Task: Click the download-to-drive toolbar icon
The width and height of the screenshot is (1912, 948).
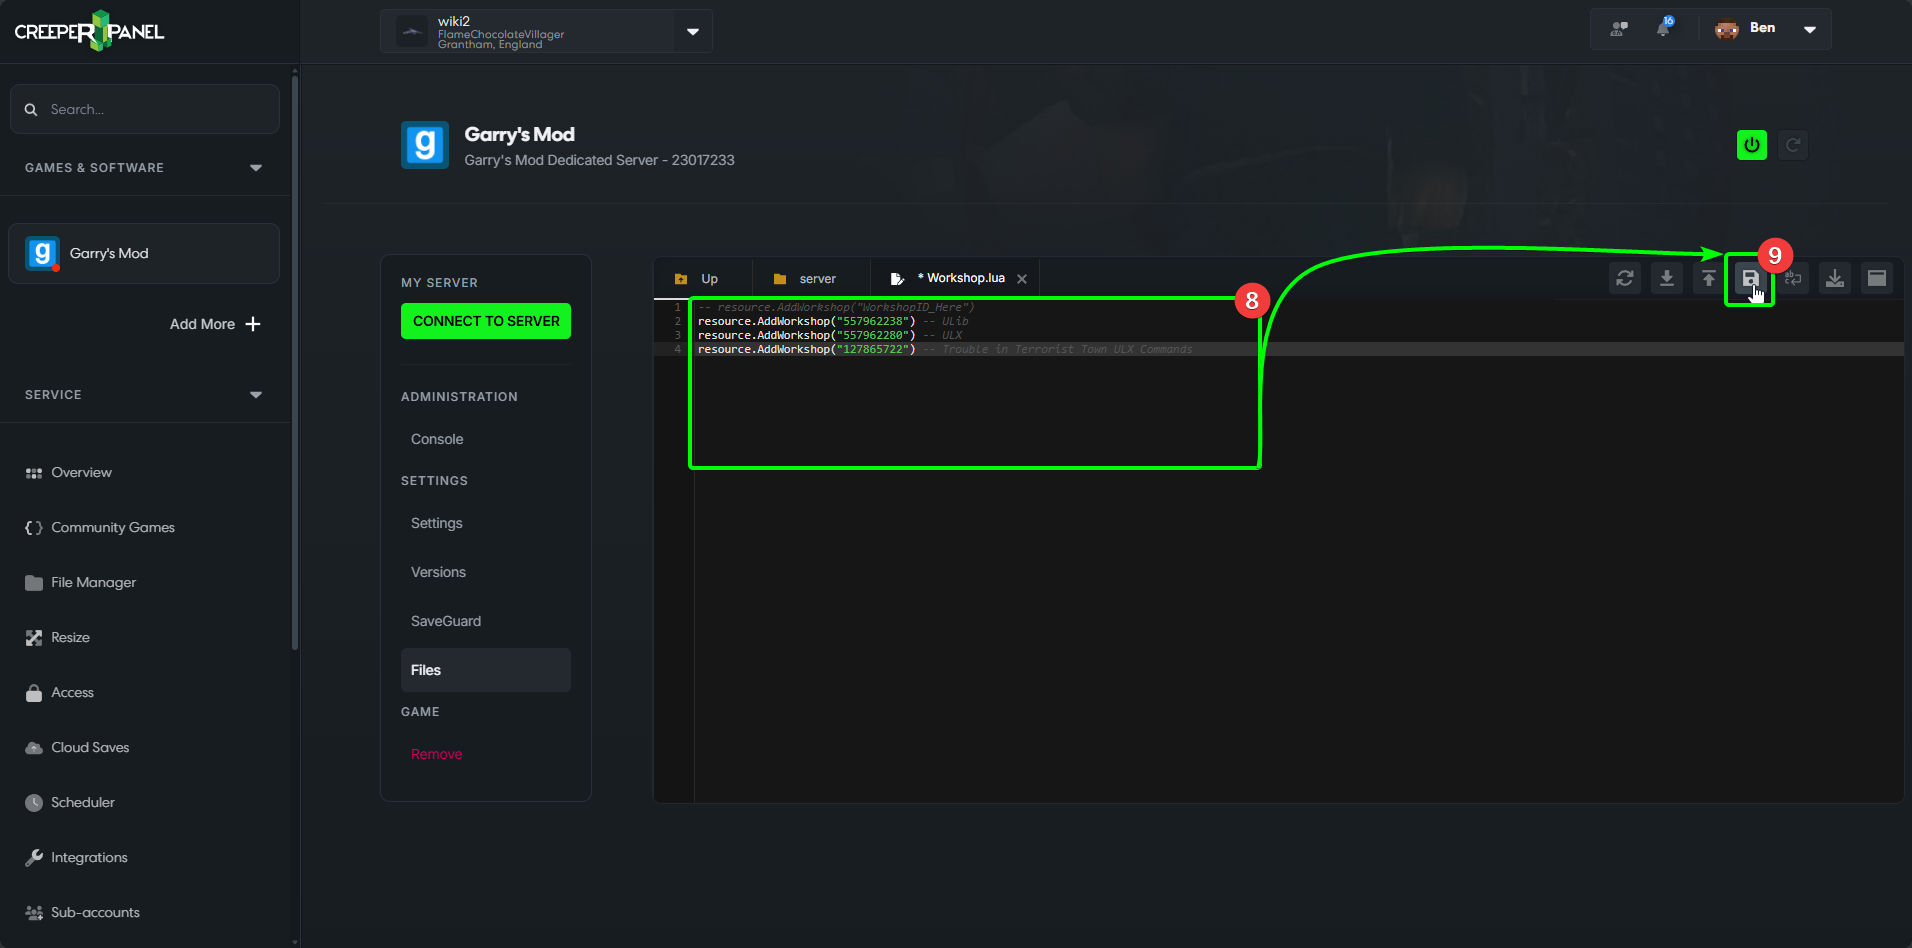Action: (1835, 278)
